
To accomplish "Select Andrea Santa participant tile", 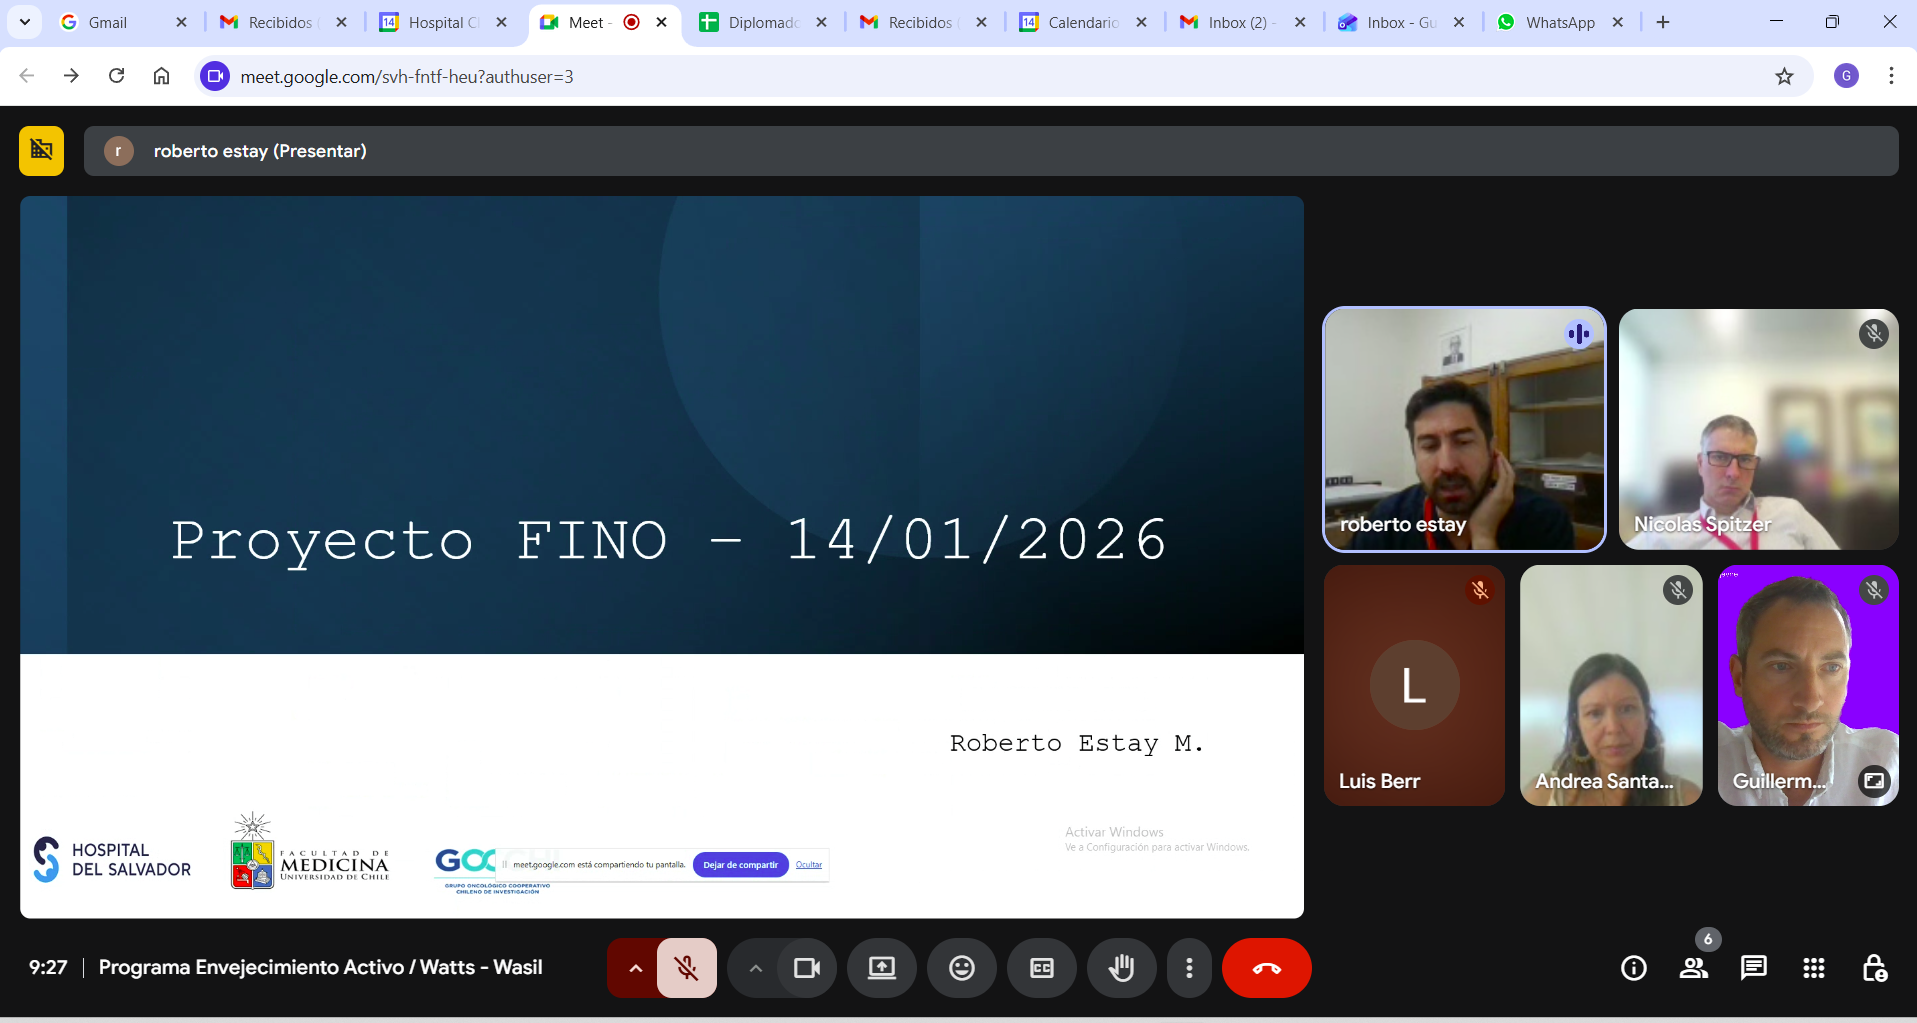I will pyautogui.click(x=1611, y=686).
